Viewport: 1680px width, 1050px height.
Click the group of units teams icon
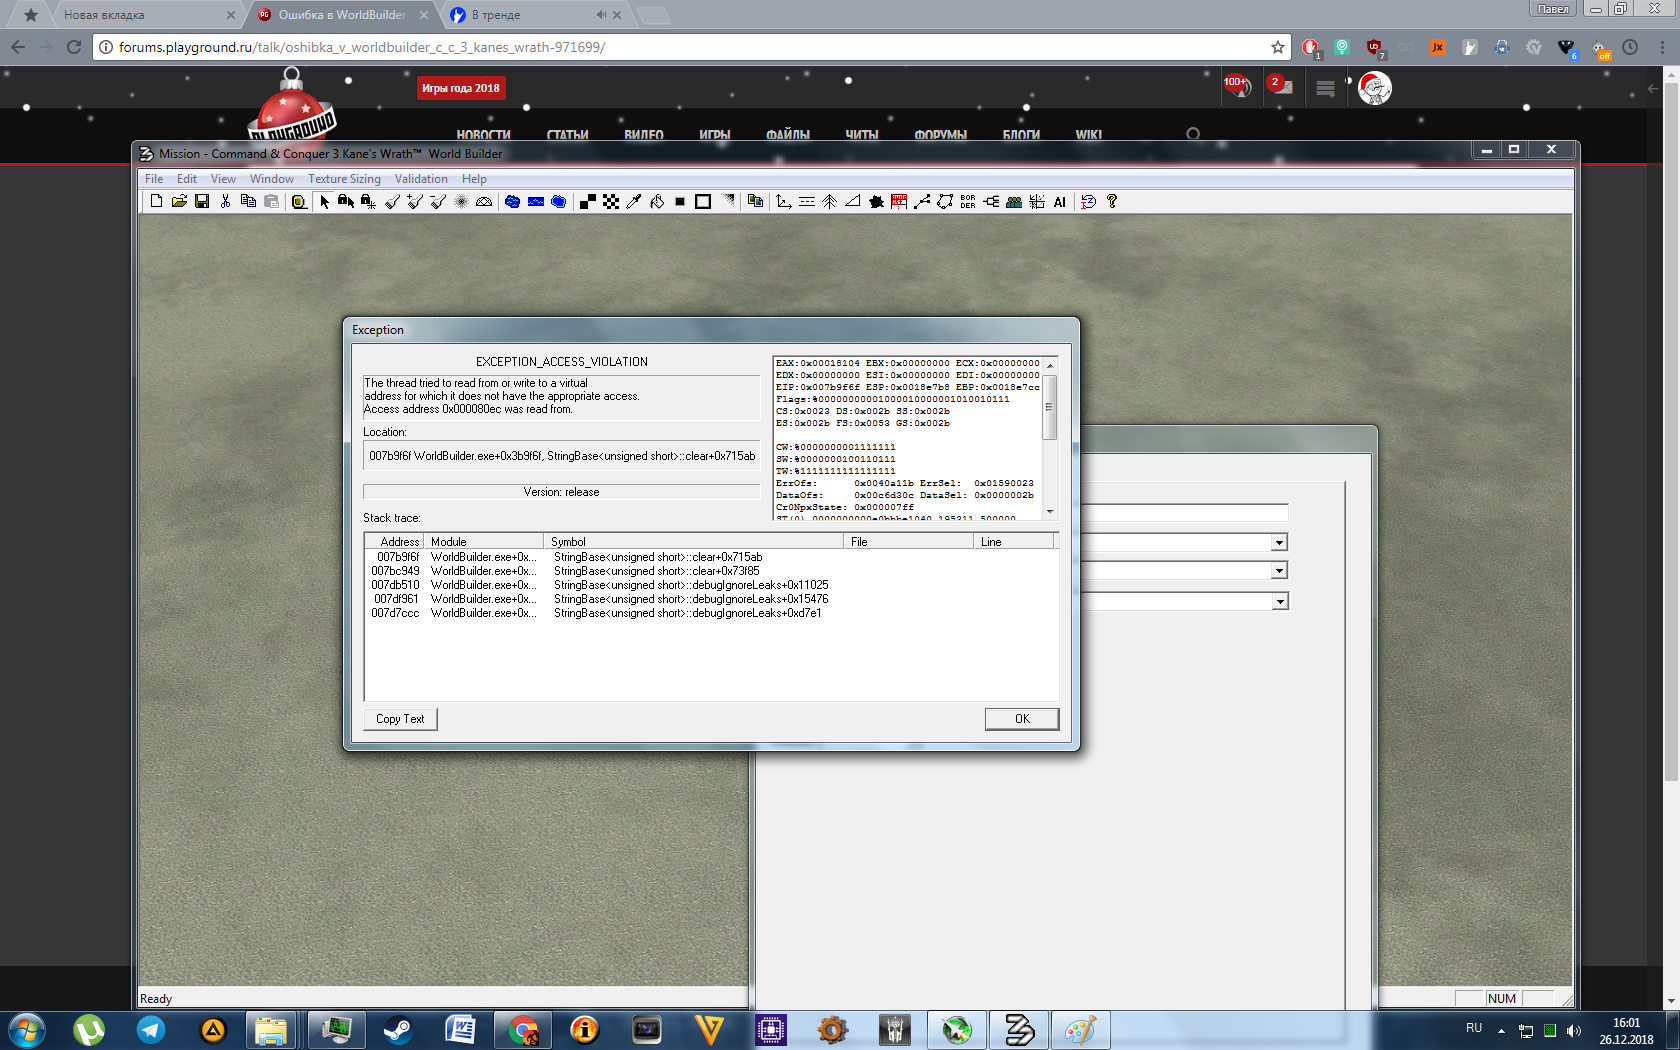coord(1014,202)
